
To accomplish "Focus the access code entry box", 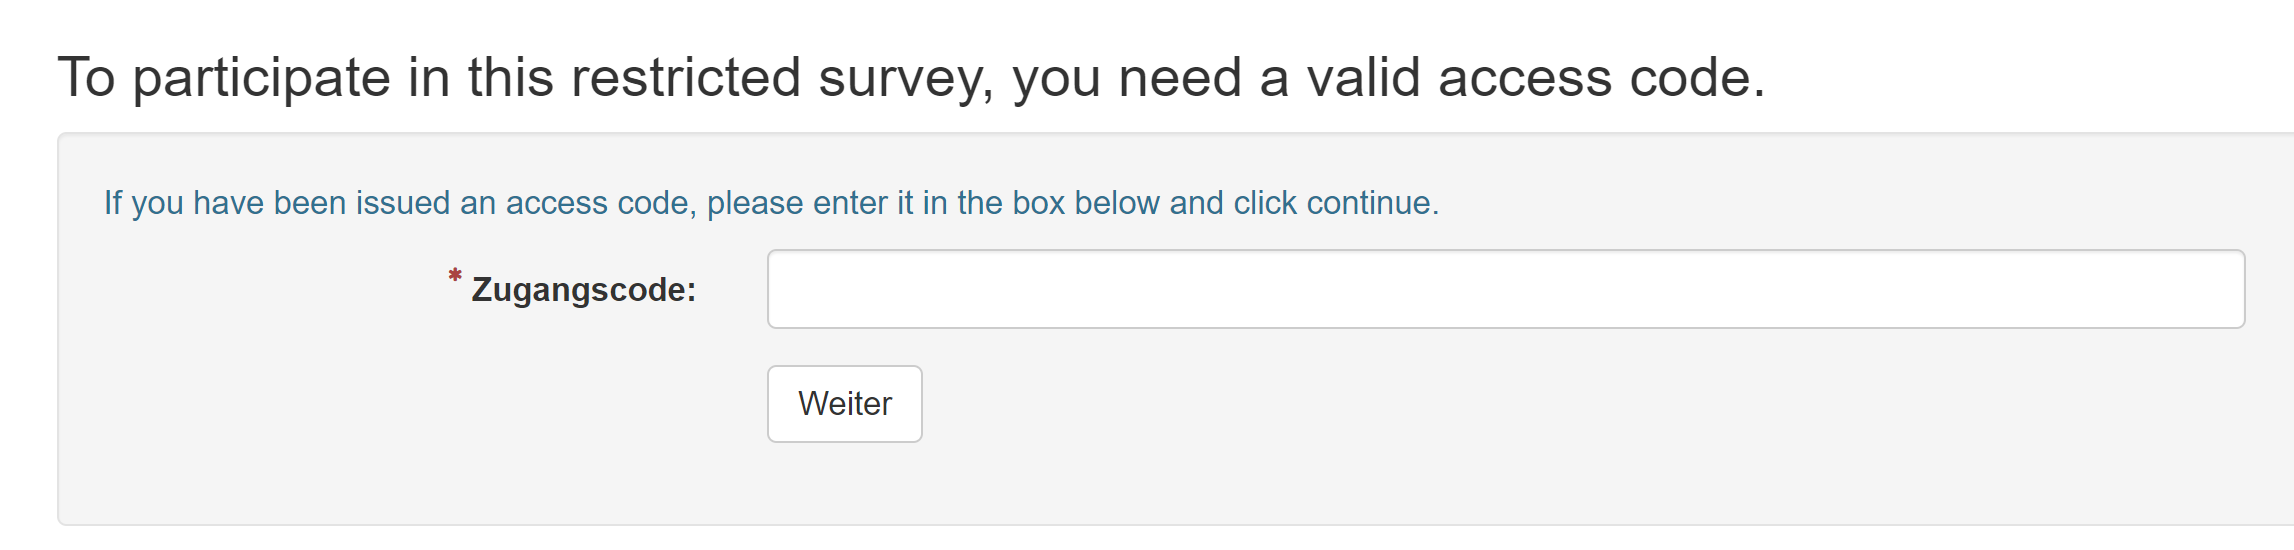I will tap(1505, 289).
